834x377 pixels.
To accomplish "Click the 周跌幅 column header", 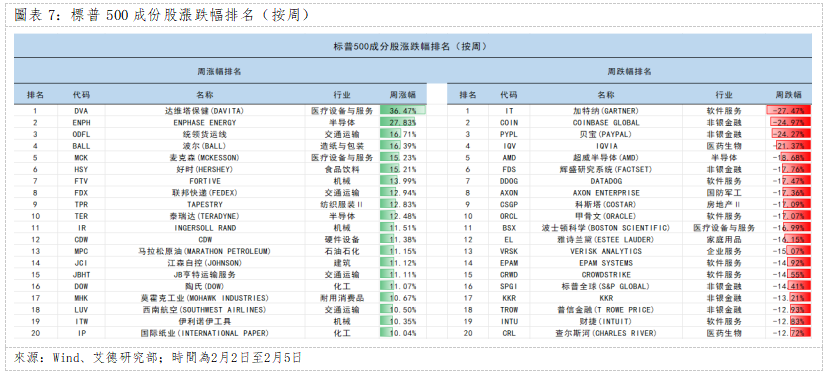I will click(789, 95).
